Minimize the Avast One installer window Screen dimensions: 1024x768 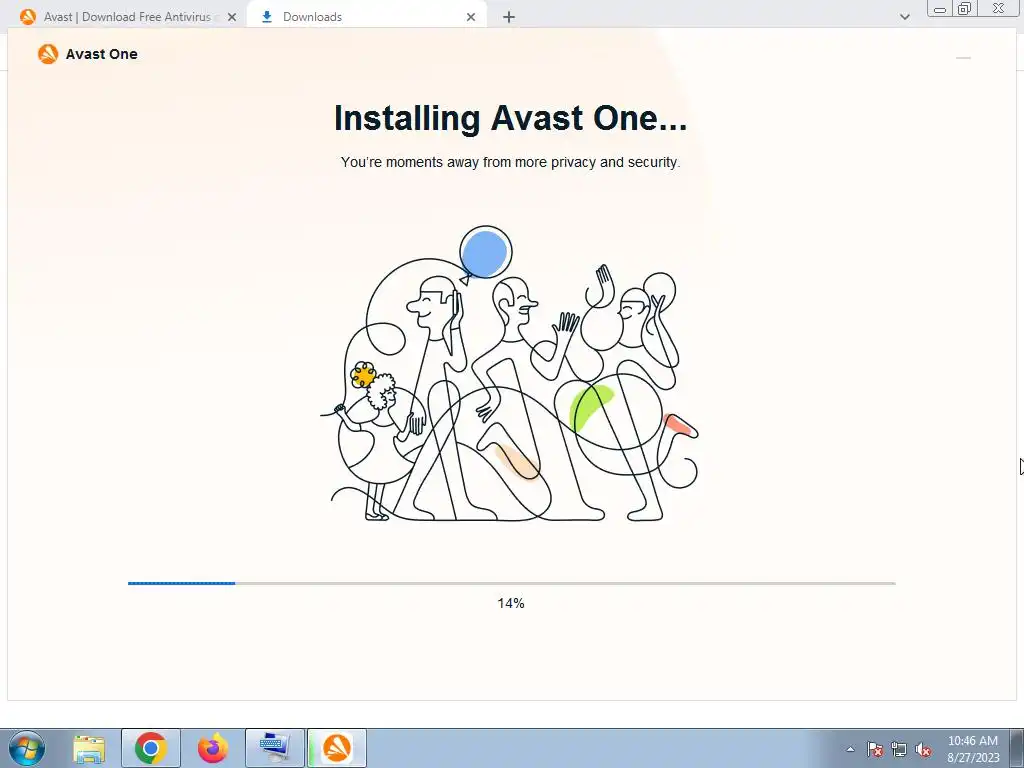[963, 57]
